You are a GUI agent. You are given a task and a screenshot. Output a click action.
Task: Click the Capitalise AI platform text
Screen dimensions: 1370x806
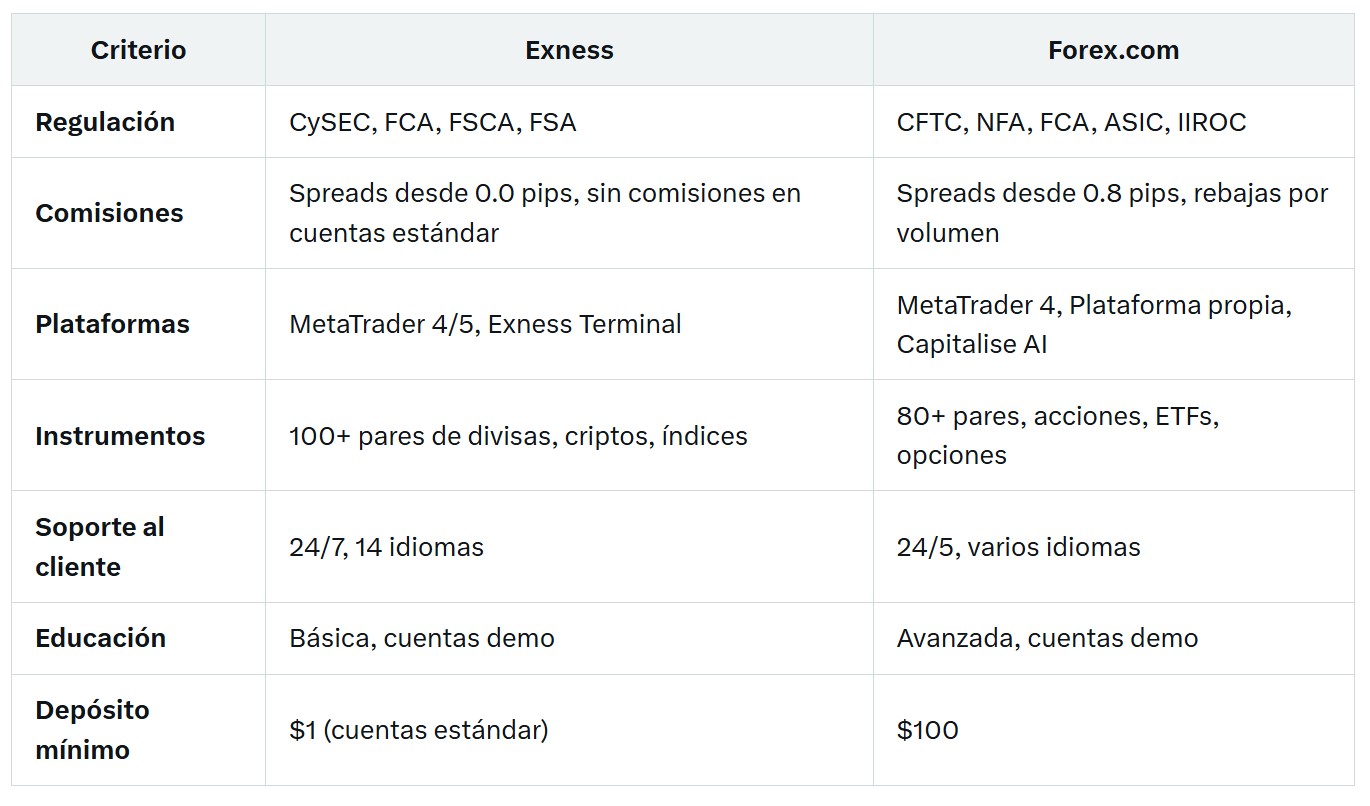(972, 344)
